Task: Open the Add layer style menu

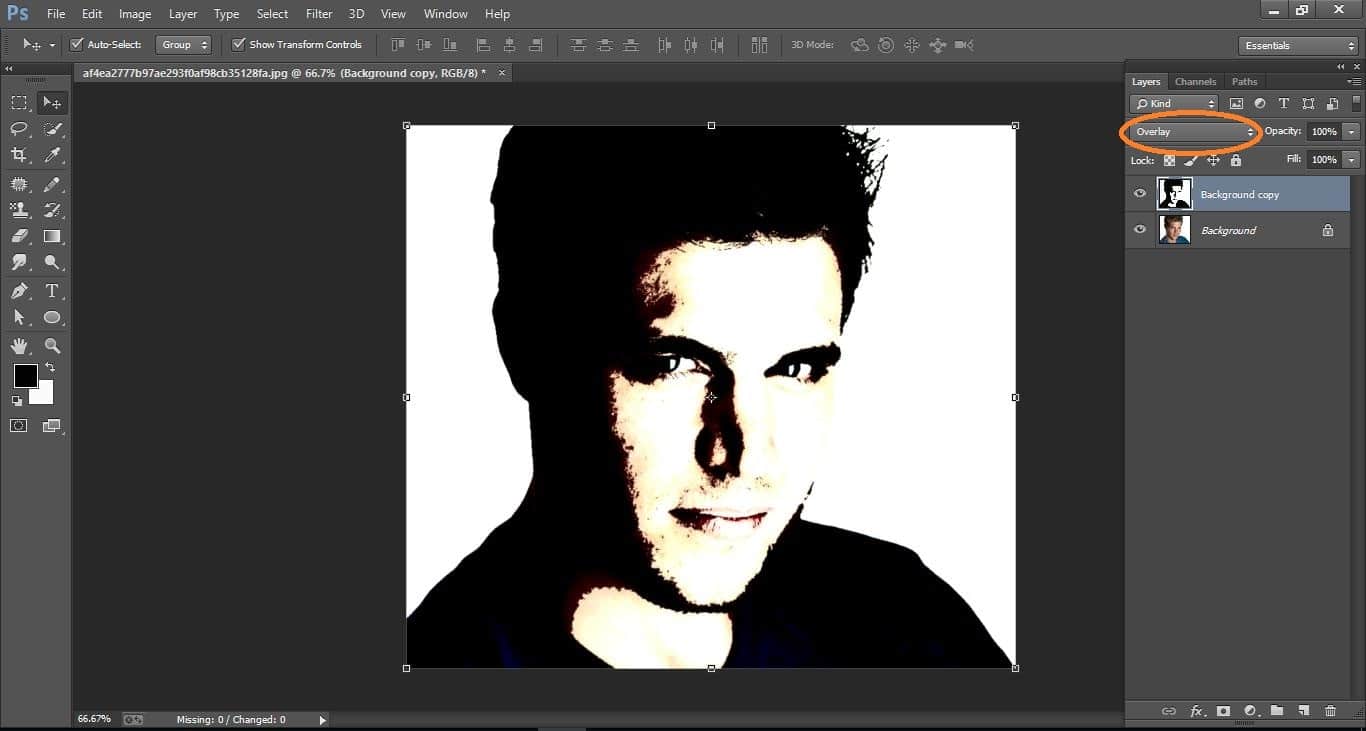Action: tap(1197, 711)
